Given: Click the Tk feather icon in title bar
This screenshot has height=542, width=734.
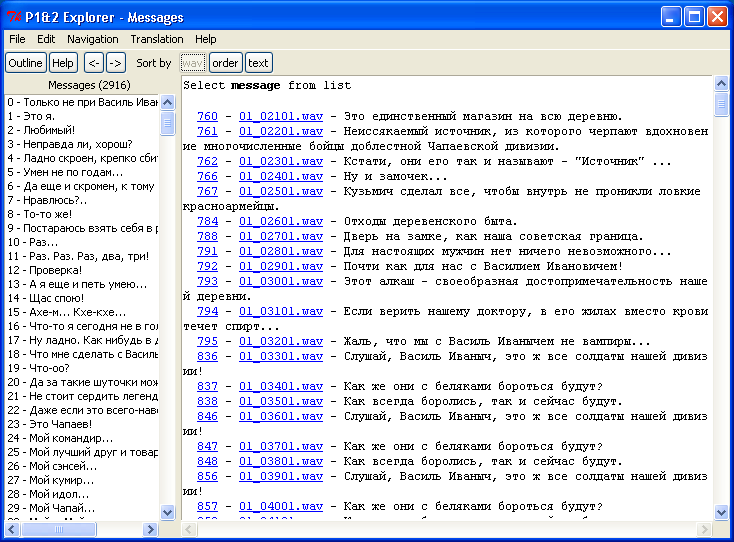Looking at the screenshot, I should (x=14, y=17).
